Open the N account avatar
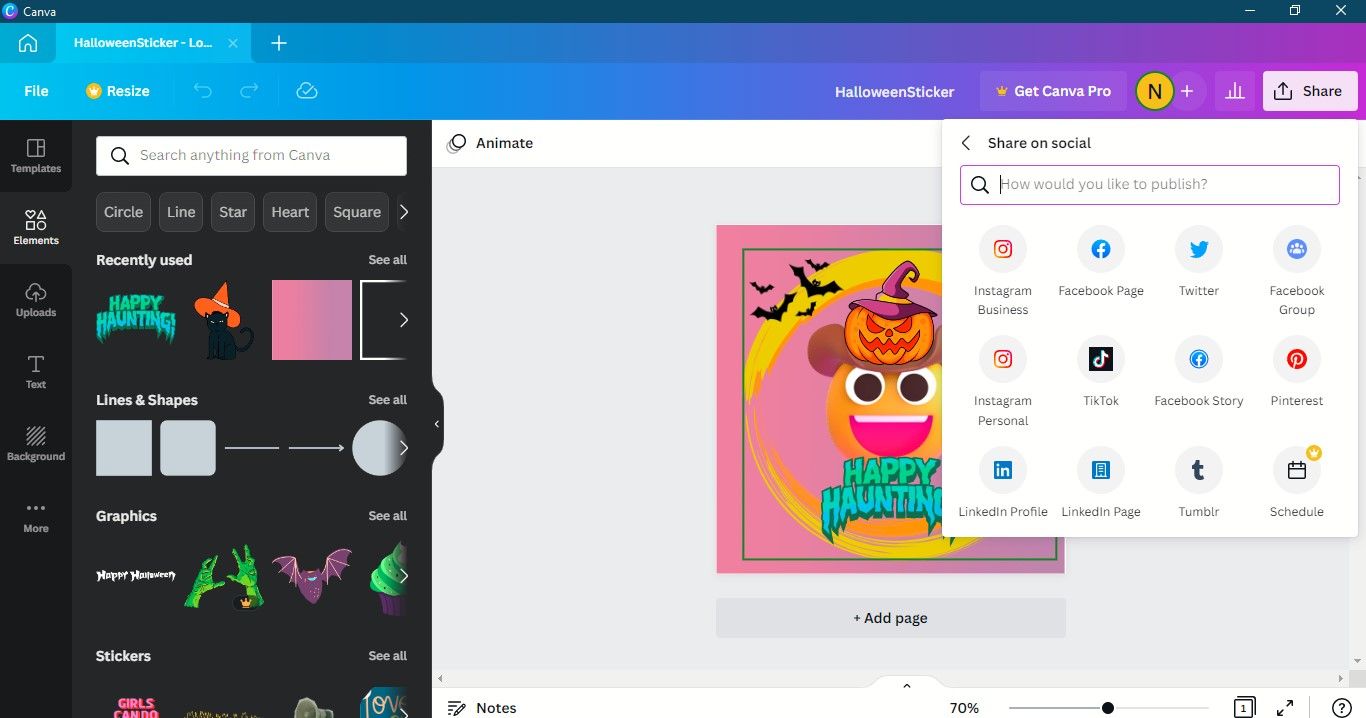Screen dimensions: 1366x718 tap(1154, 91)
